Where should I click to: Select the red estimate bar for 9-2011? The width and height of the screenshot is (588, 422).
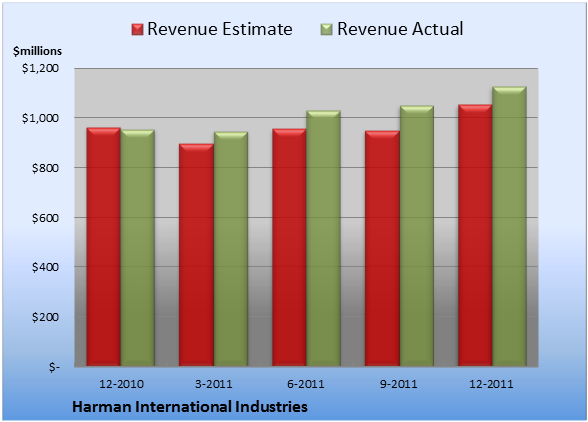382,248
